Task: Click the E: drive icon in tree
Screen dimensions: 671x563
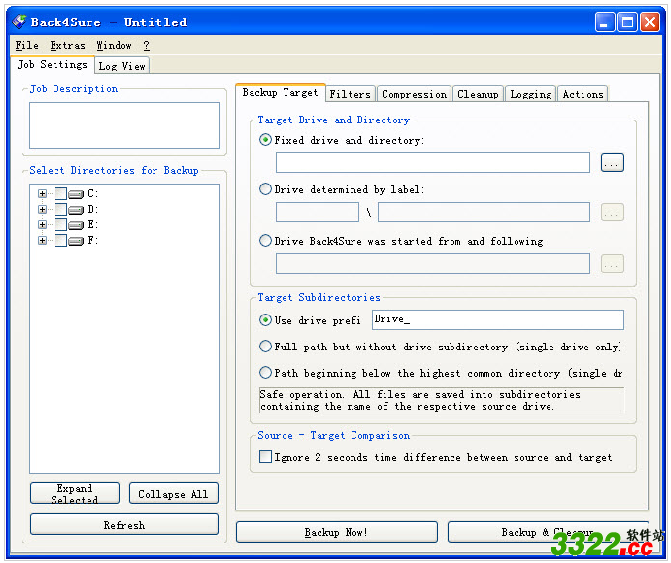Action: (76, 225)
